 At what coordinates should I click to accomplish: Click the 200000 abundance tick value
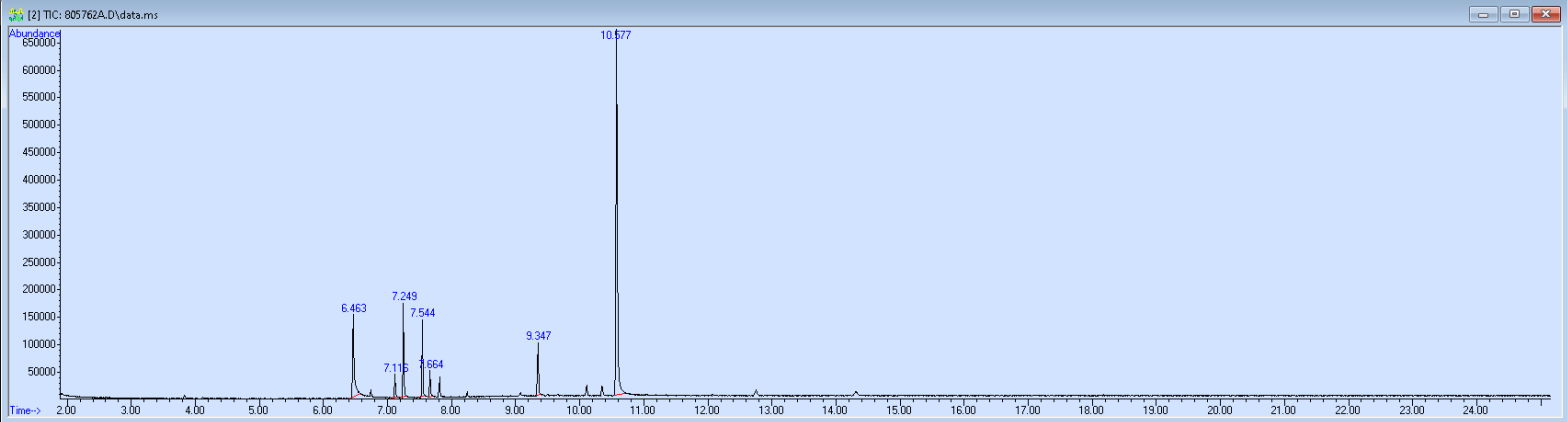point(40,289)
